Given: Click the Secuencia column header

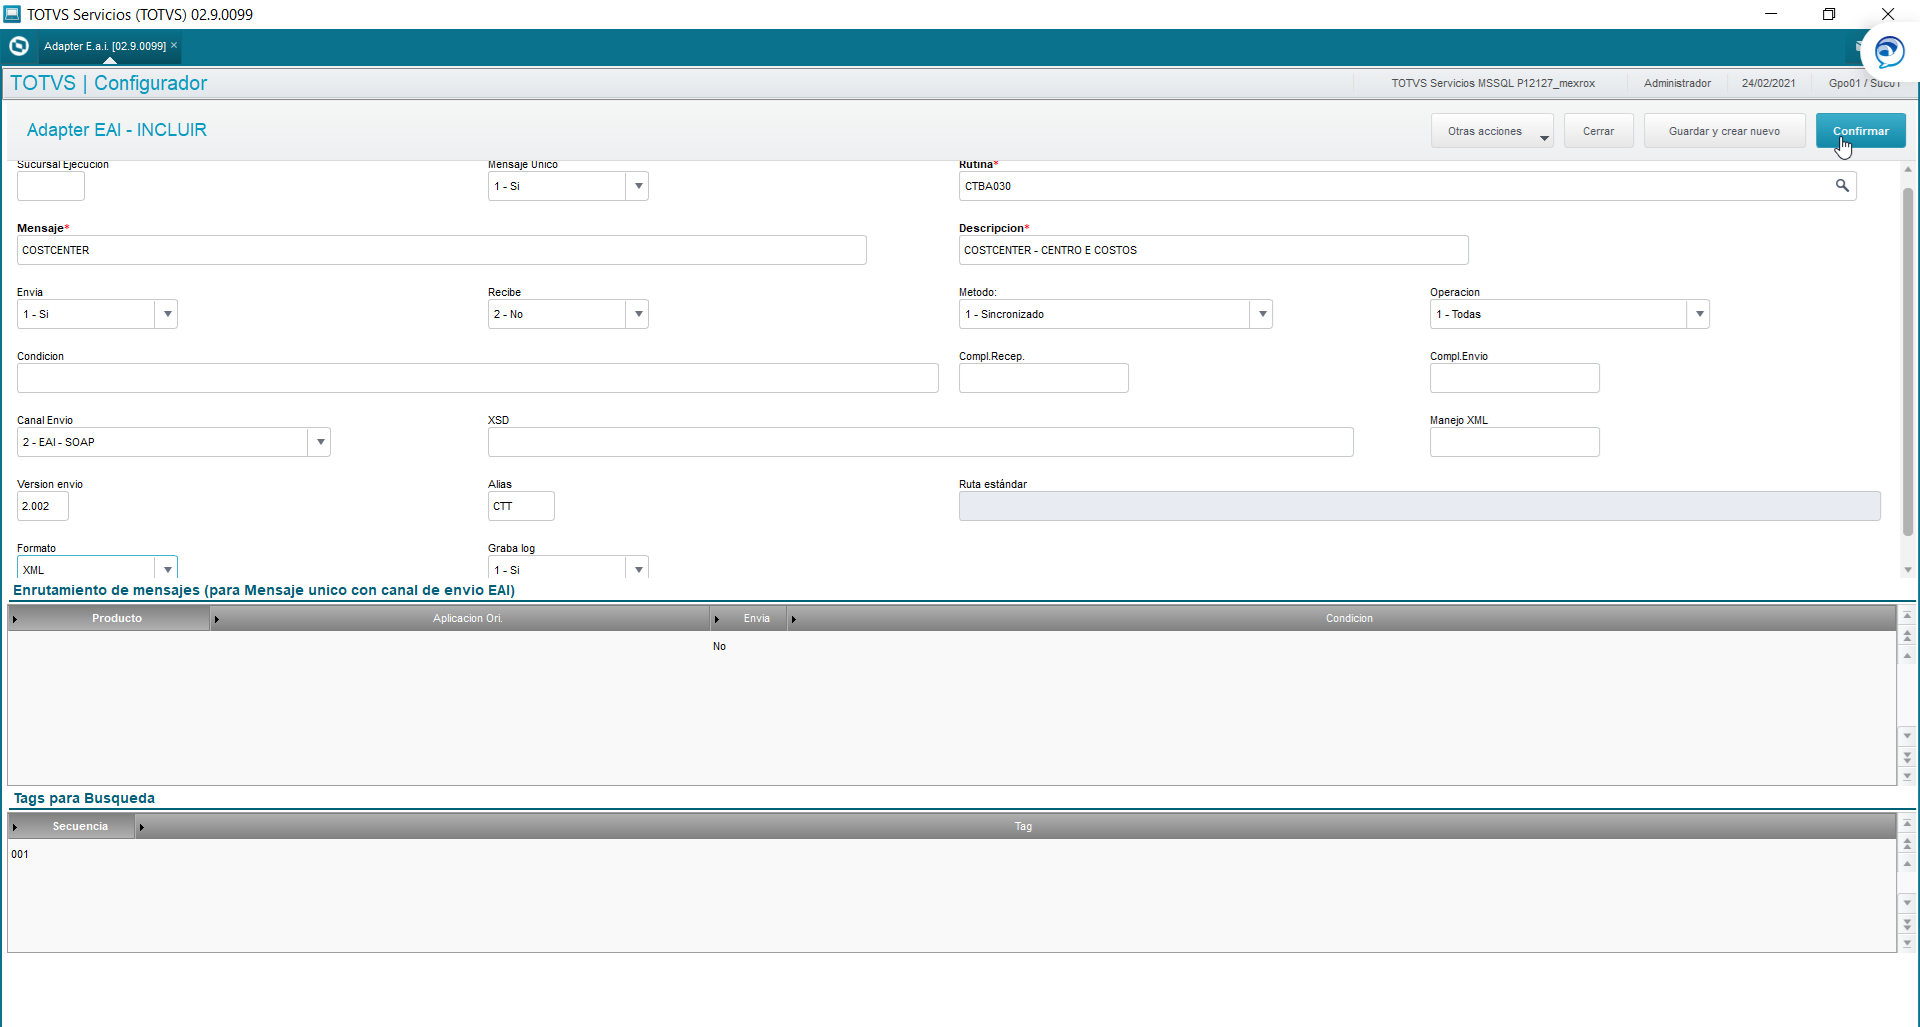Looking at the screenshot, I should [x=72, y=826].
